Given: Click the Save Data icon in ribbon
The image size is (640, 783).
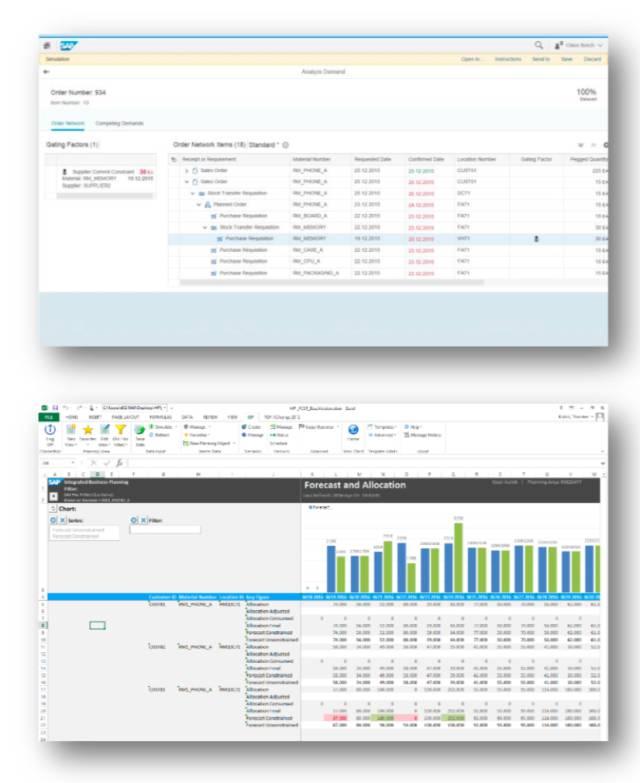Looking at the screenshot, I should tap(140, 430).
